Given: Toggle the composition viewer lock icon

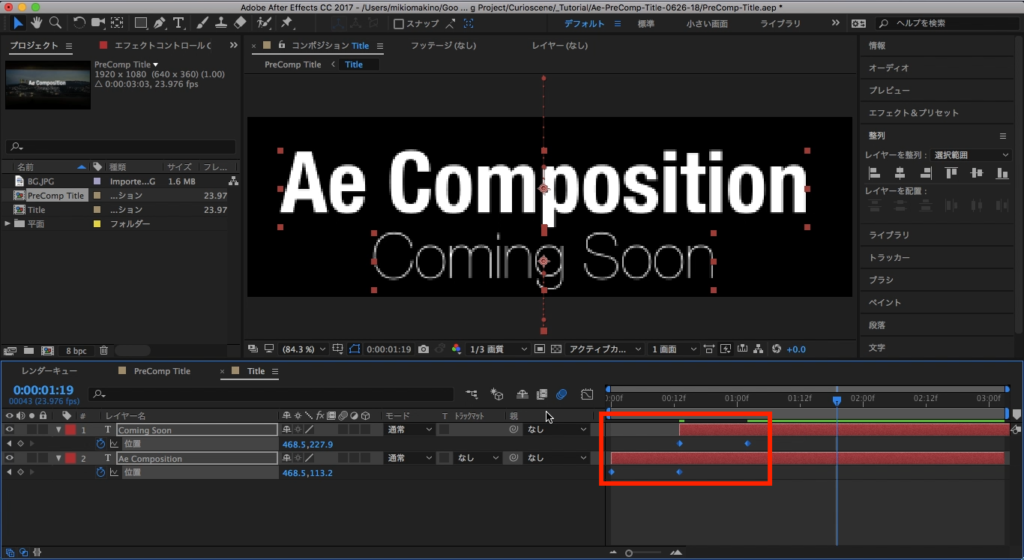Looking at the screenshot, I should click(x=281, y=45).
